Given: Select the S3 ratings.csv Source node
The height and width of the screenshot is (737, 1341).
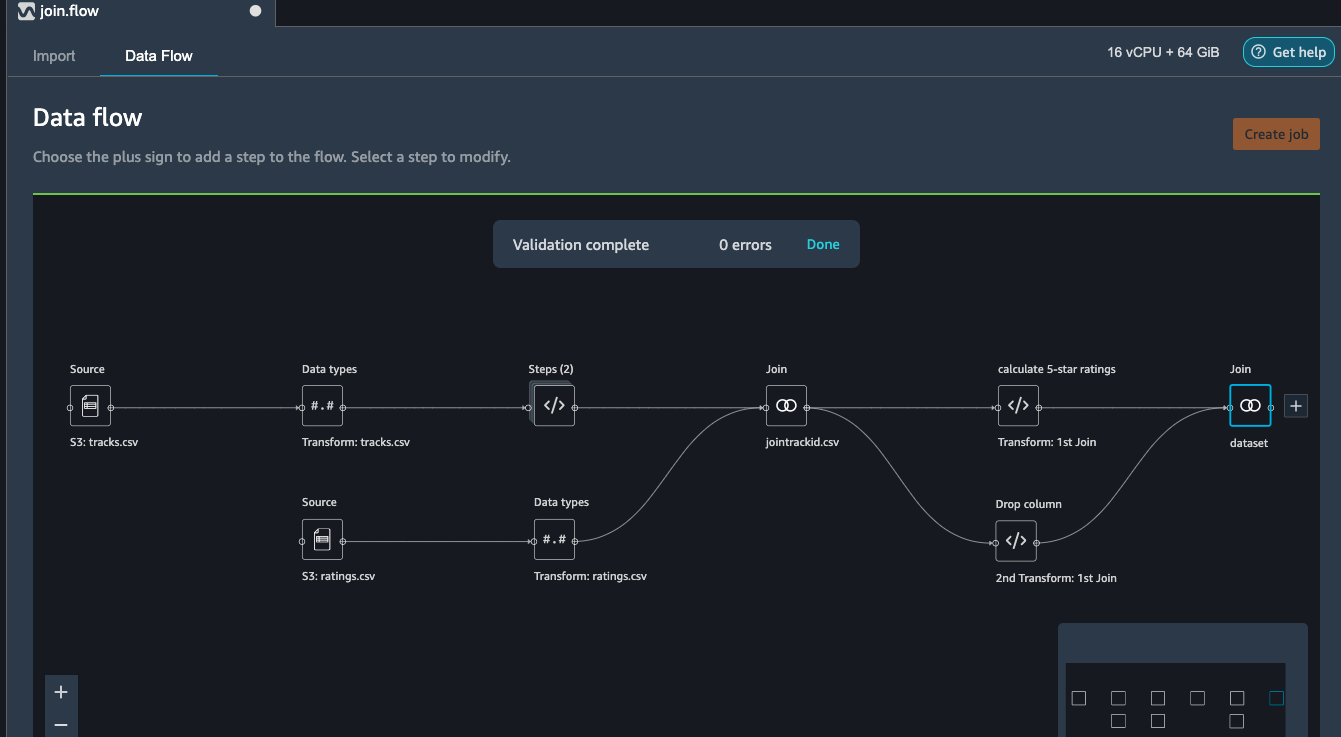Looking at the screenshot, I should click(322, 540).
